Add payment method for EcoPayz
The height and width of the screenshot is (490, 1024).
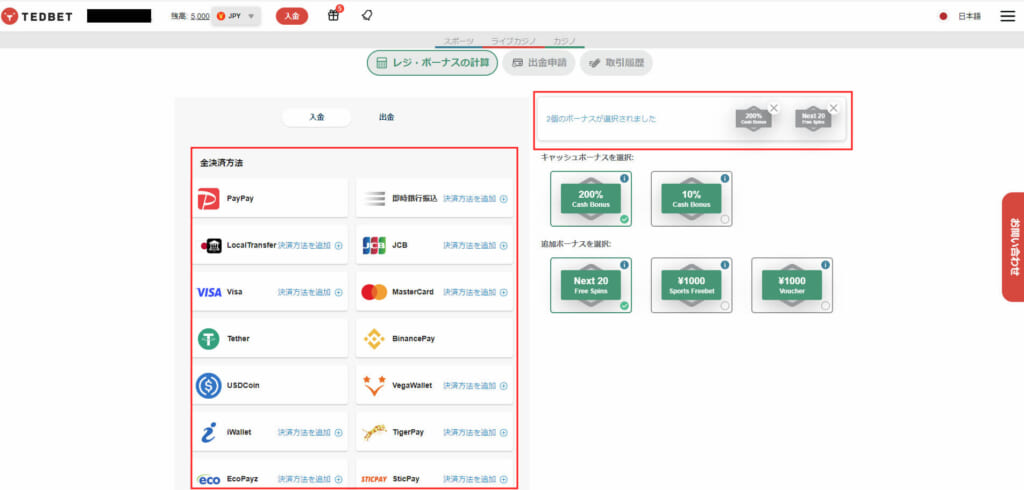(x=310, y=479)
